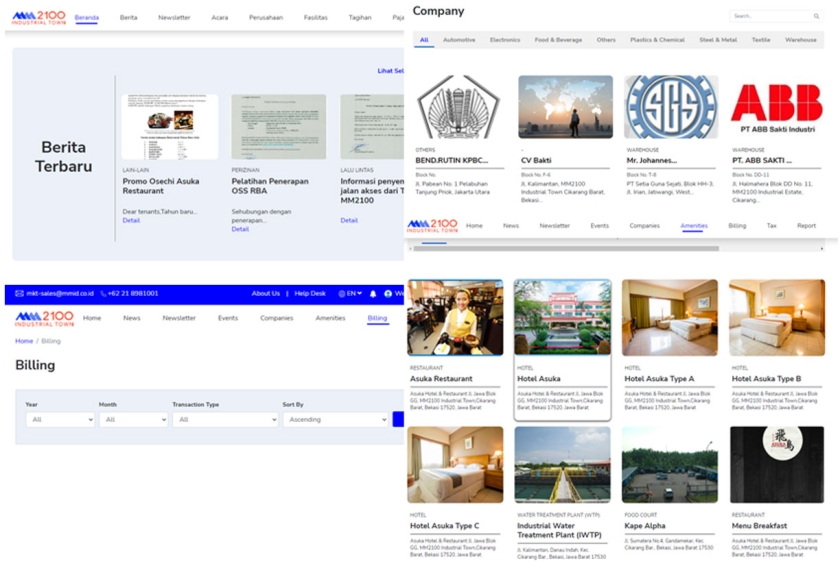This screenshot has width=840, height=570.
Task: Click the SGS gear logo
Action: (x=670, y=106)
